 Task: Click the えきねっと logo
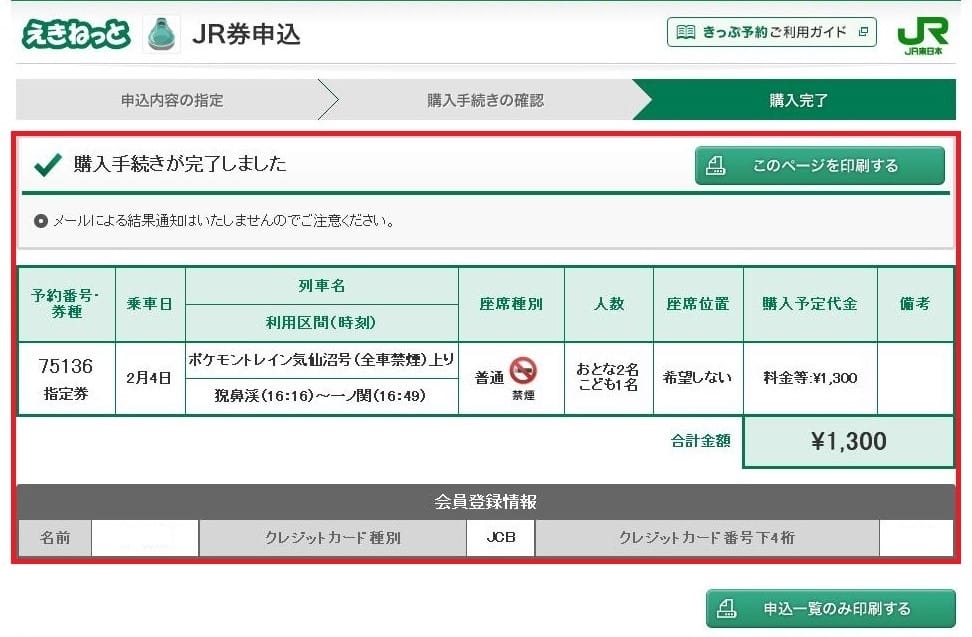[76, 33]
